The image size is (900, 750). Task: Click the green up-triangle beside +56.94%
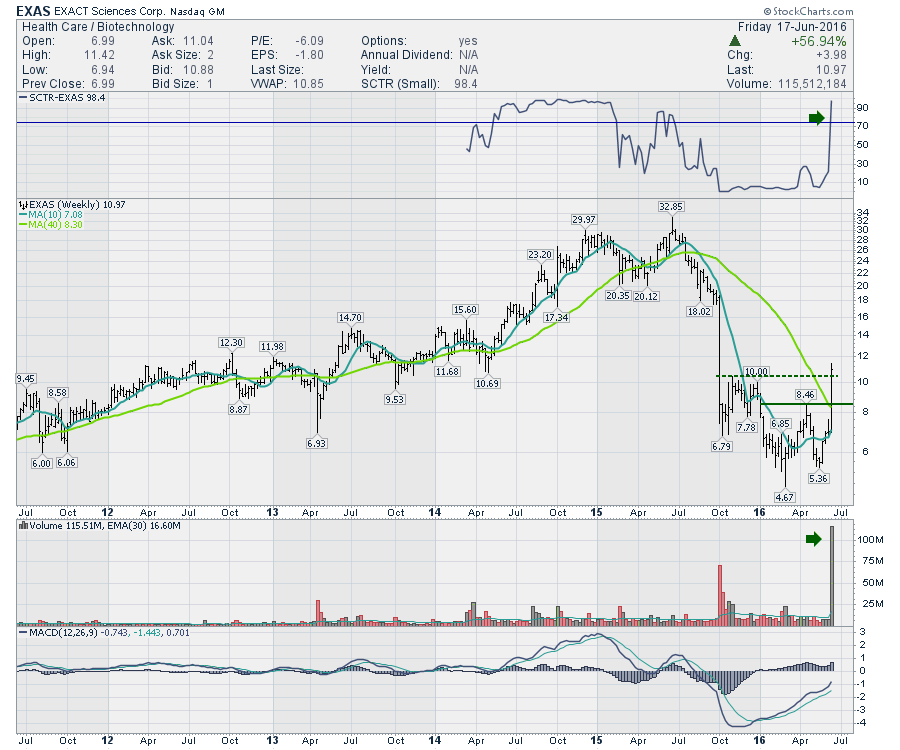click(x=734, y=41)
